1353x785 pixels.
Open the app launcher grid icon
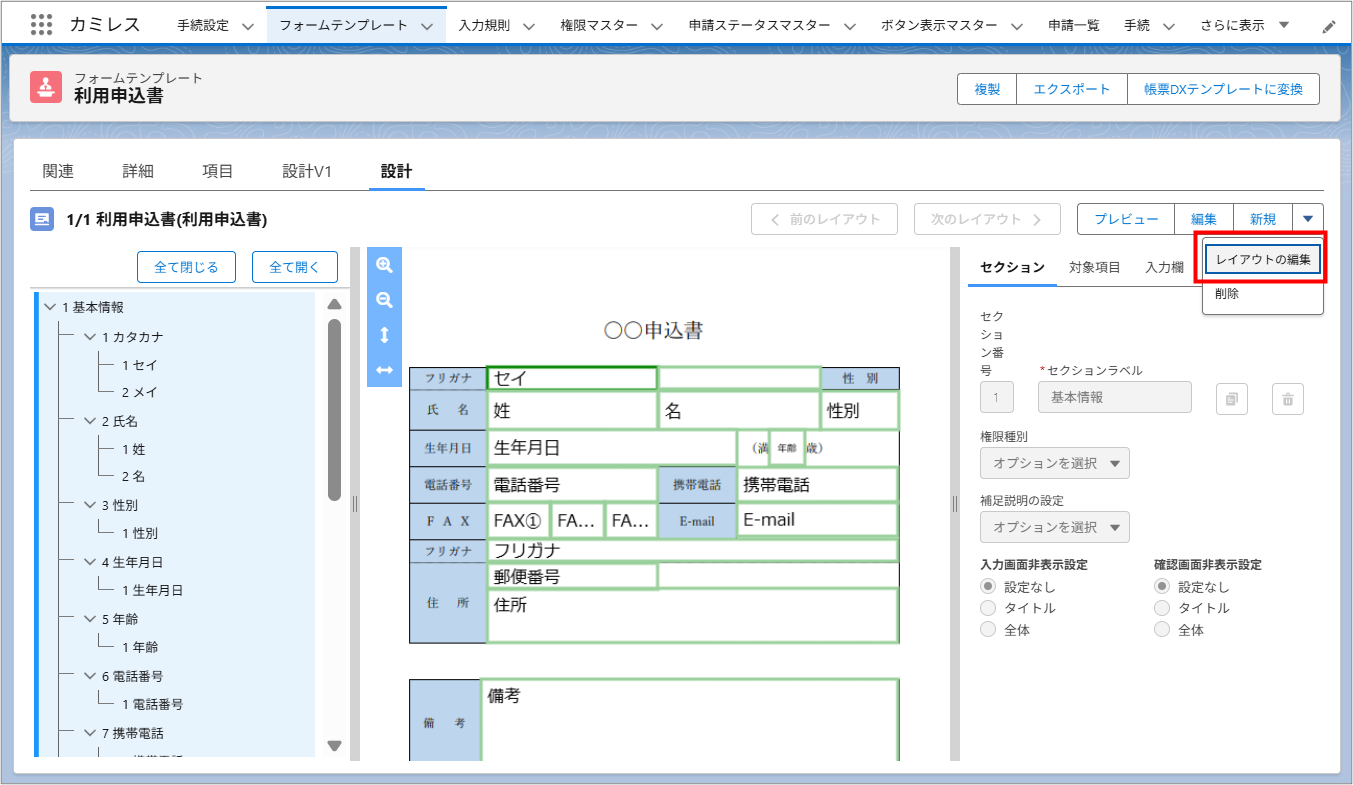point(42,25)
